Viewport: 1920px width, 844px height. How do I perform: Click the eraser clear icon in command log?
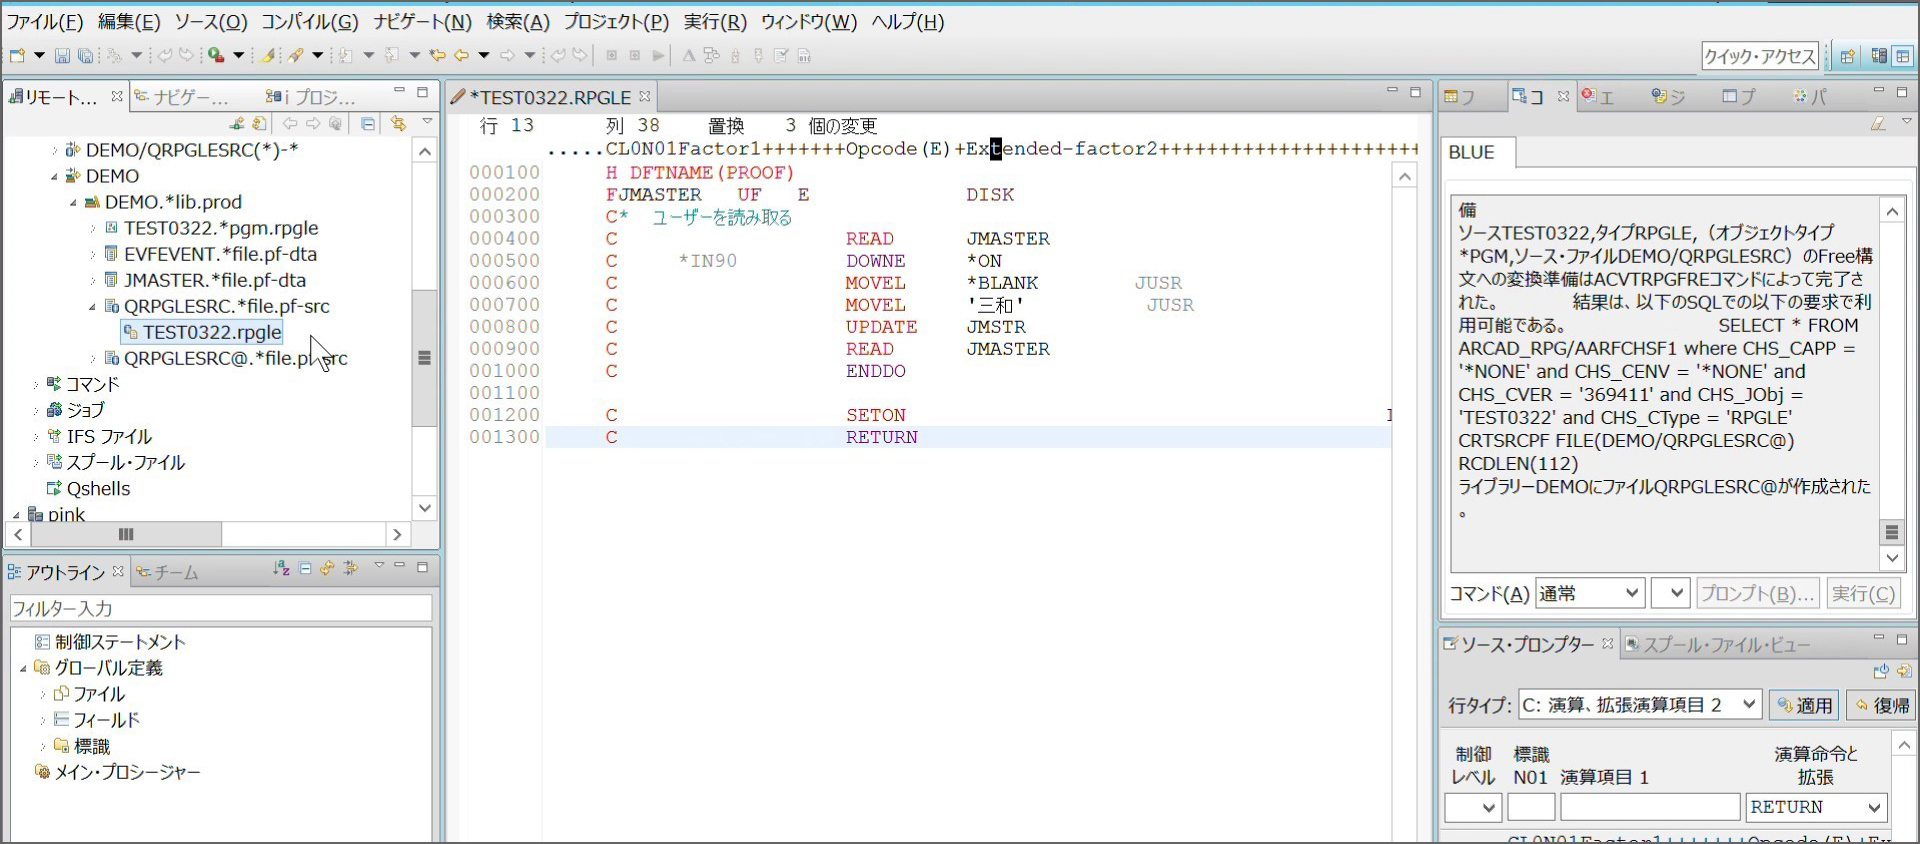click(1878, 124)
